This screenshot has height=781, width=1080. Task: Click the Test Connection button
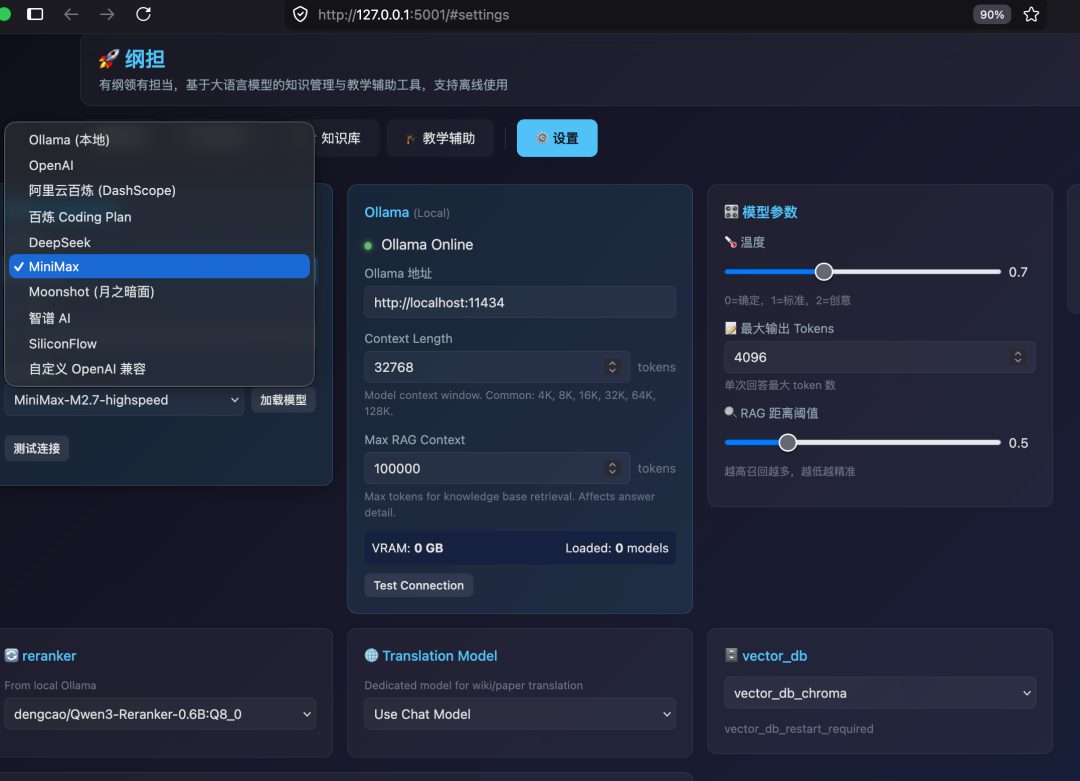pos(419,585)
